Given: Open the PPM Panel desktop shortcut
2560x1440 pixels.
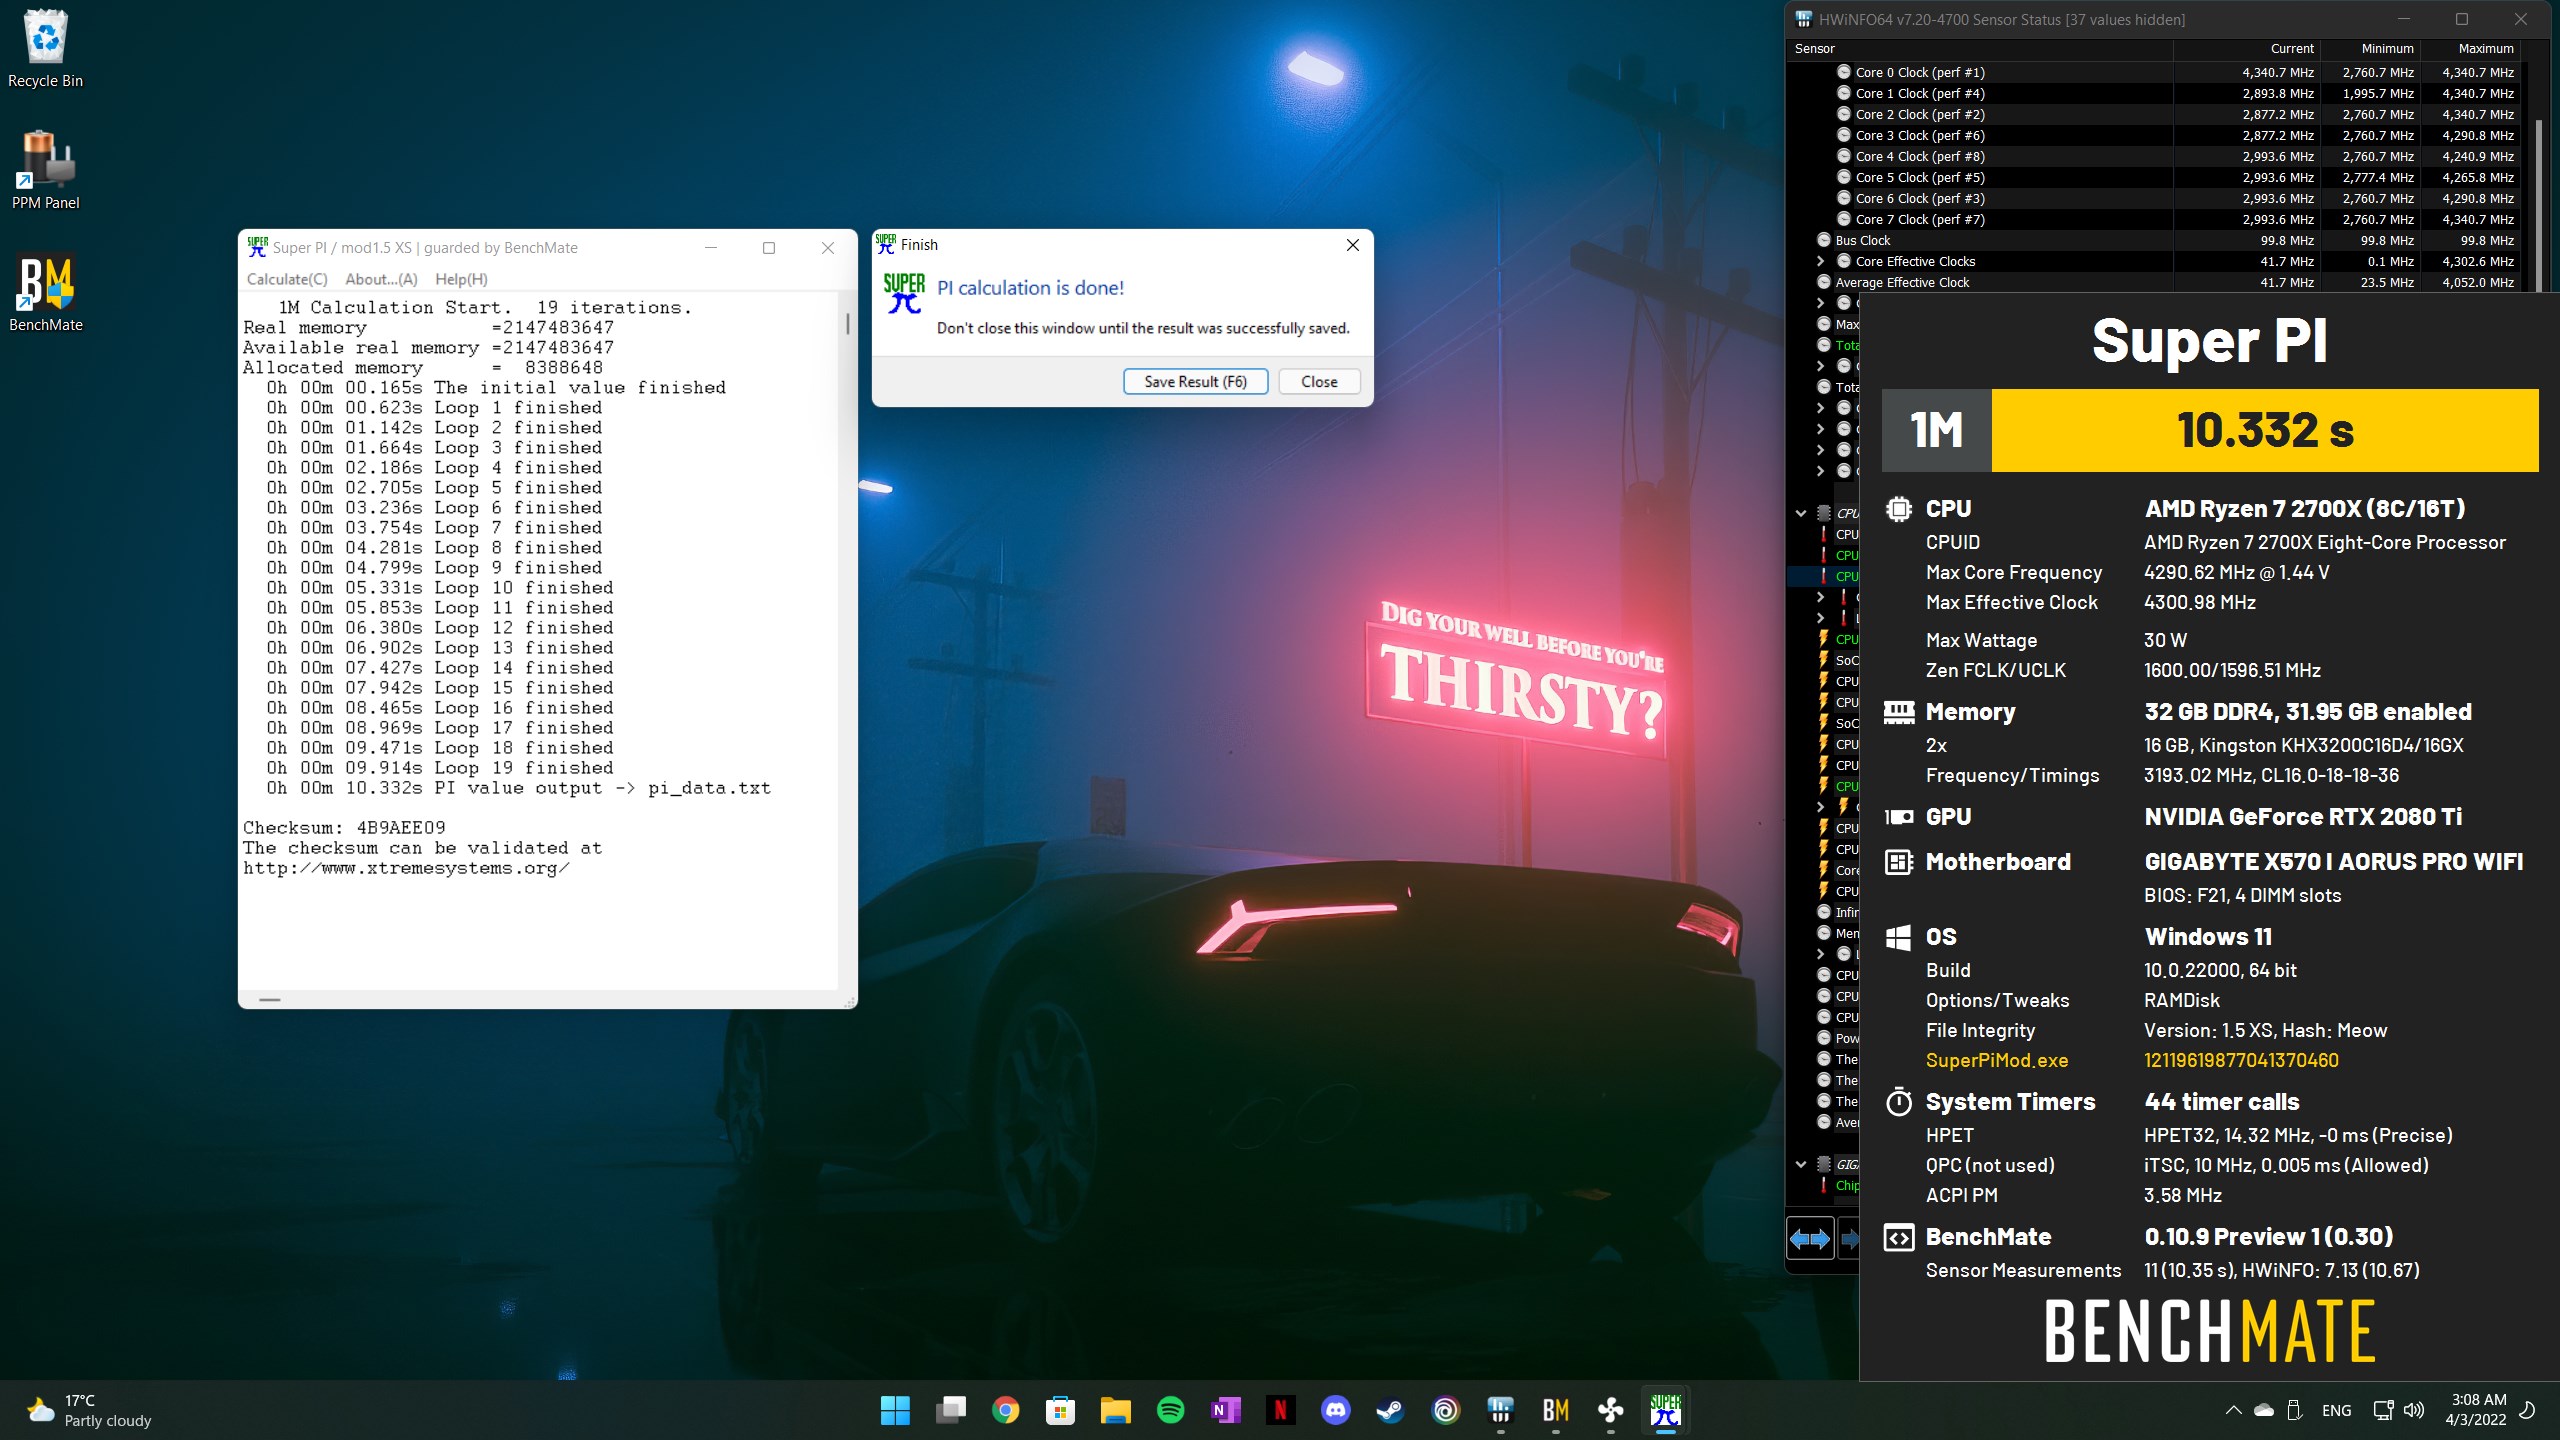Looking at the screenshot, I should coord(45,170).
